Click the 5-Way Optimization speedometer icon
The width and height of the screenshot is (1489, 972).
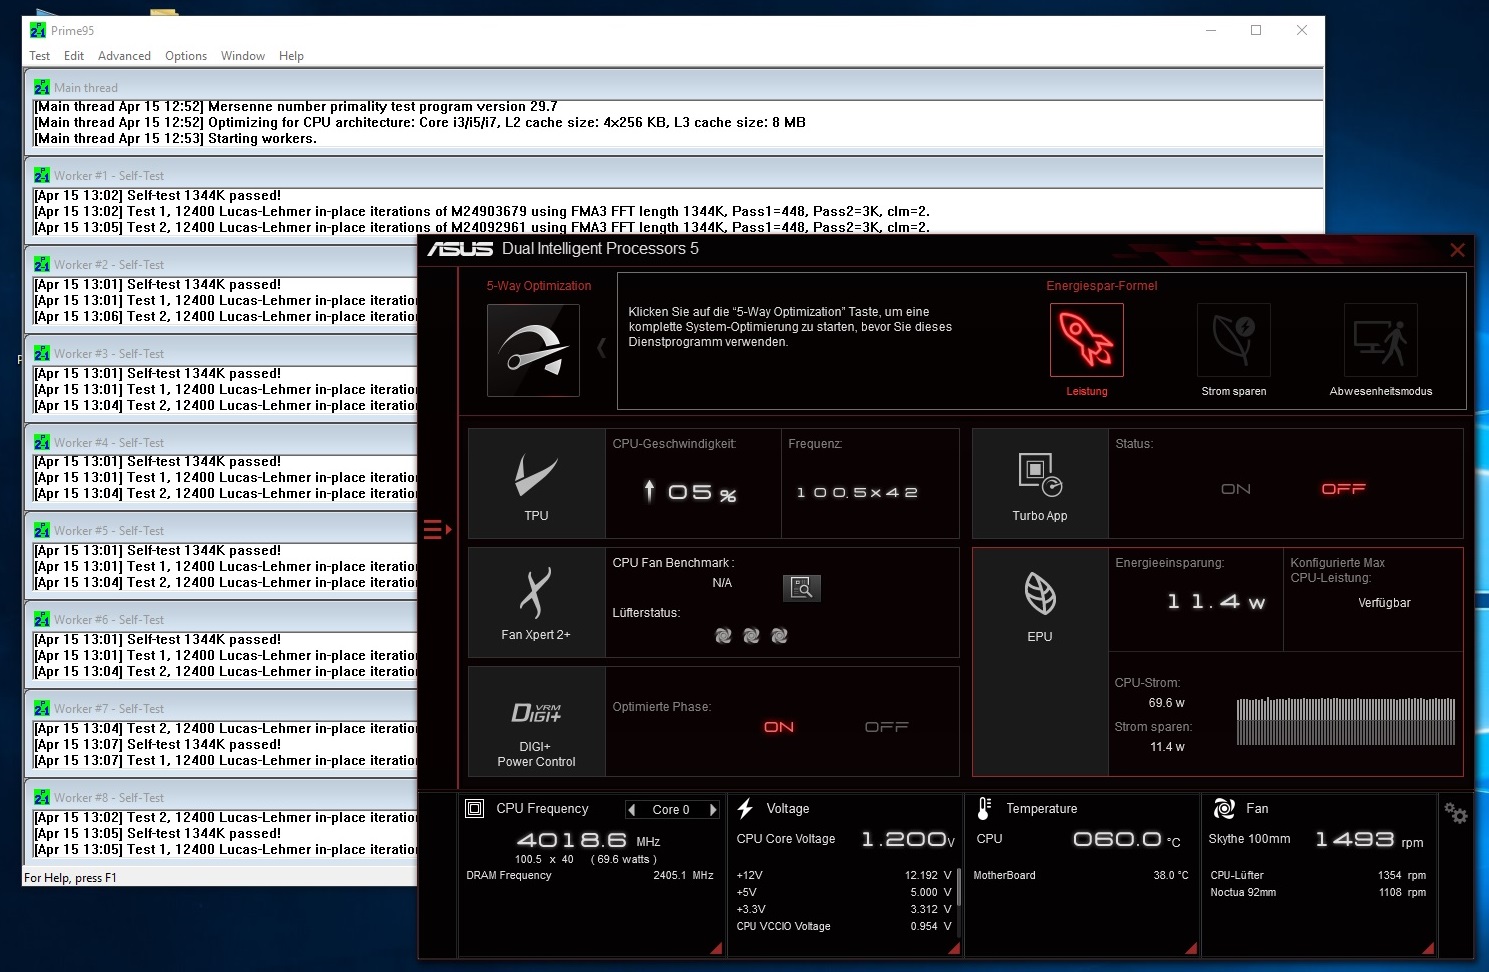[x=532, y=351]
